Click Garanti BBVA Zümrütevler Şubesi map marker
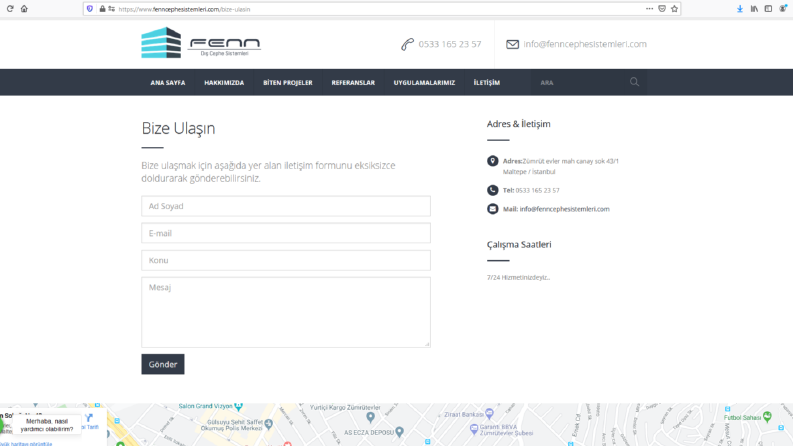This screenshot has height=446, width=793. 474,429
